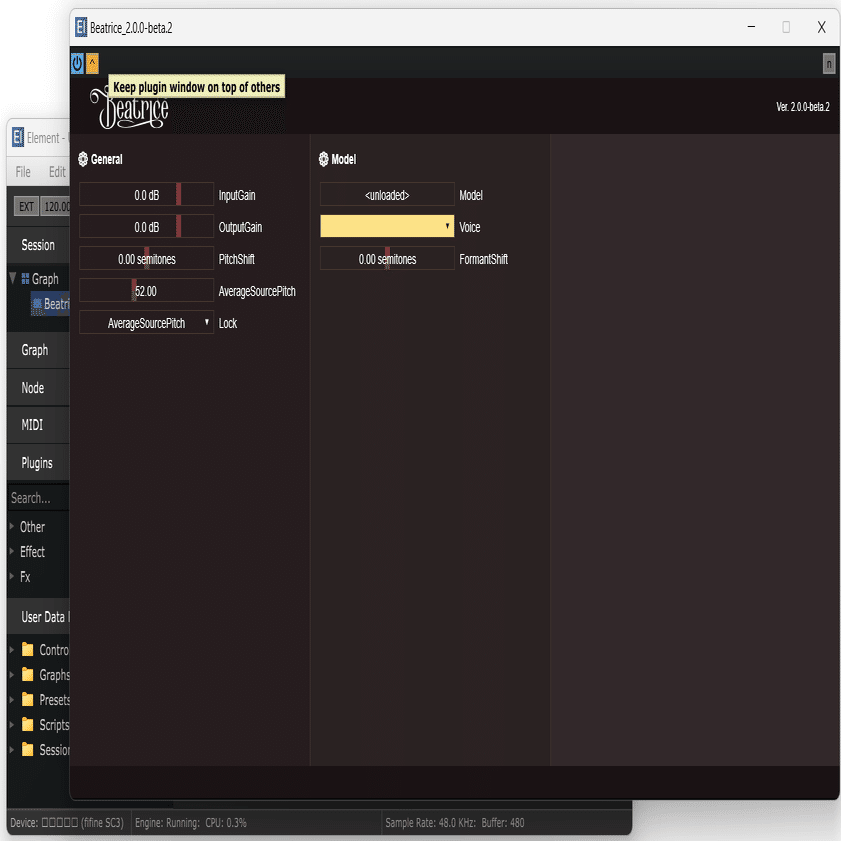The height and width of the screenshot is (841, 841).
Task: Click the Element app icon in plugin titlebar
Action: (81, 27)
